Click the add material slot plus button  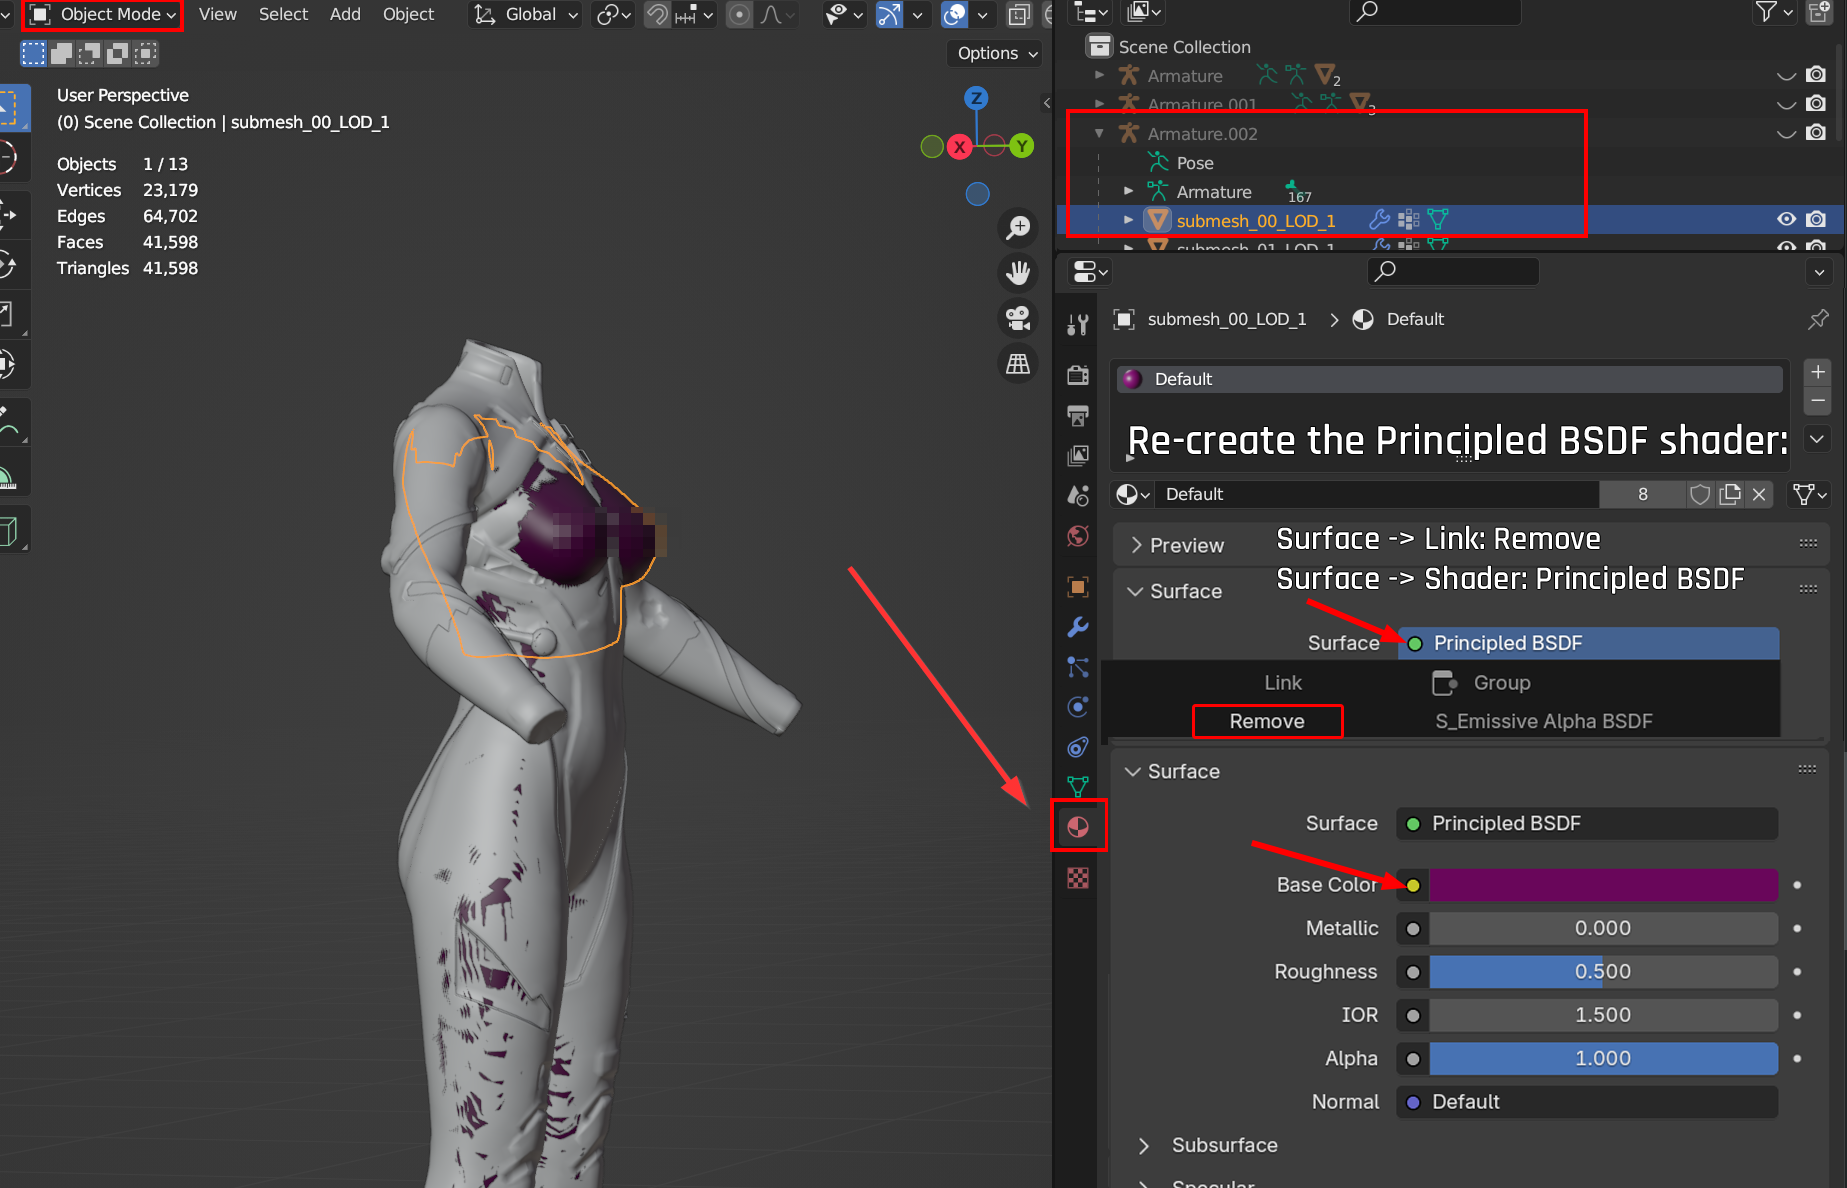pyautogui.click(x=1817, y=372)
